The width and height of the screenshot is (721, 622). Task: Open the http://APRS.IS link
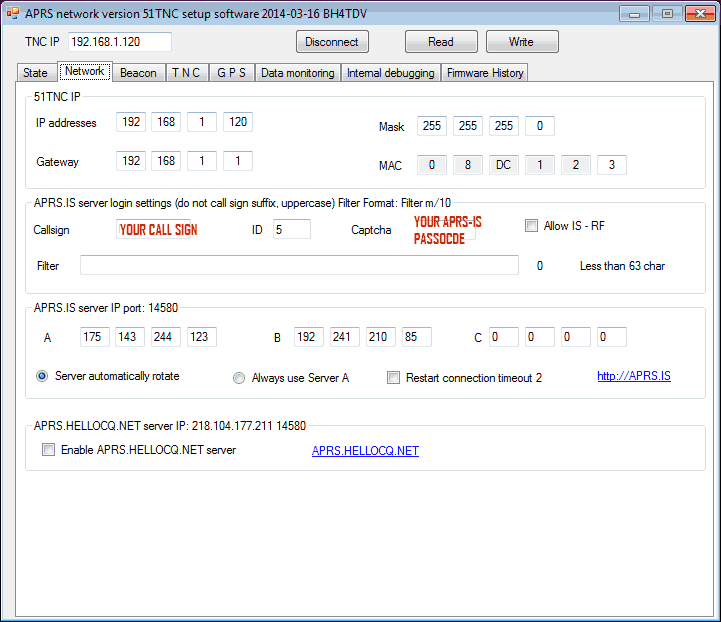pyautogui.click(x=633, y=376)
